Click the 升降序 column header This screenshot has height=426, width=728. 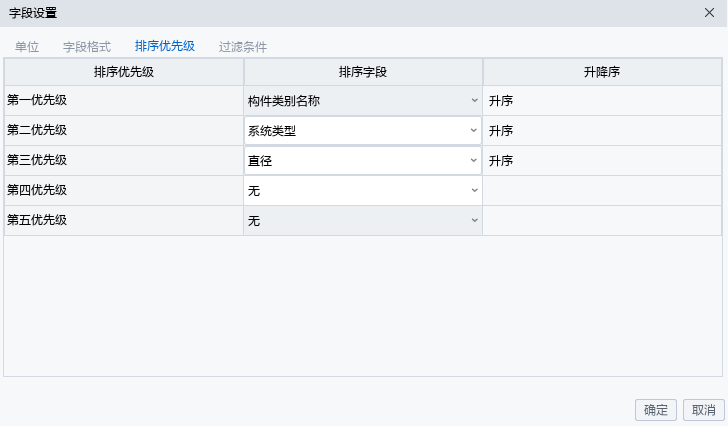pyautogui.click(x=602, y=72)
